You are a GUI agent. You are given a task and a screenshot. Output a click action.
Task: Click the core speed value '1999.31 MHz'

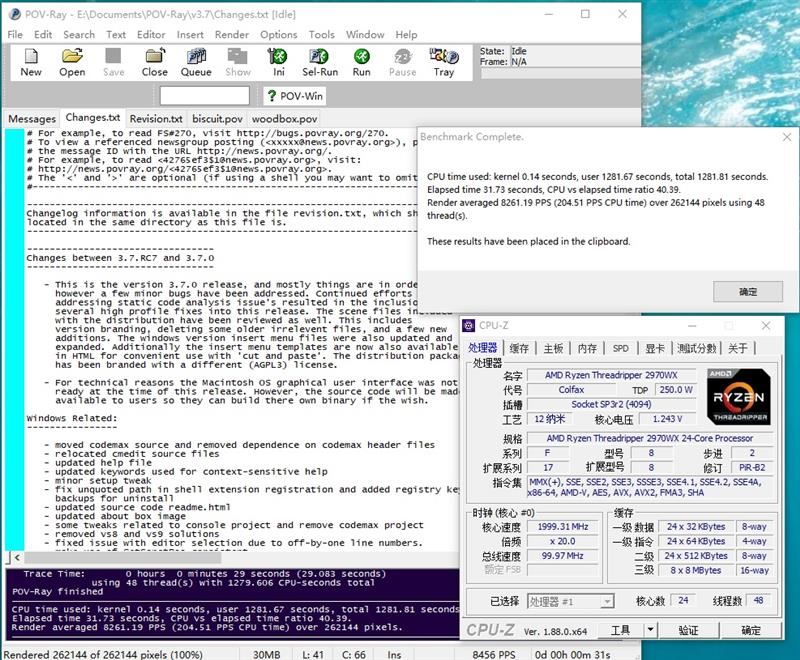coord(562,527)
